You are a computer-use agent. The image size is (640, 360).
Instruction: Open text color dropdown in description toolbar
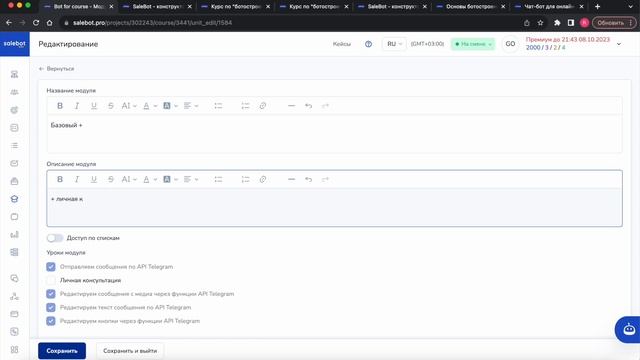pyautogui.click(x=150, y=179)
